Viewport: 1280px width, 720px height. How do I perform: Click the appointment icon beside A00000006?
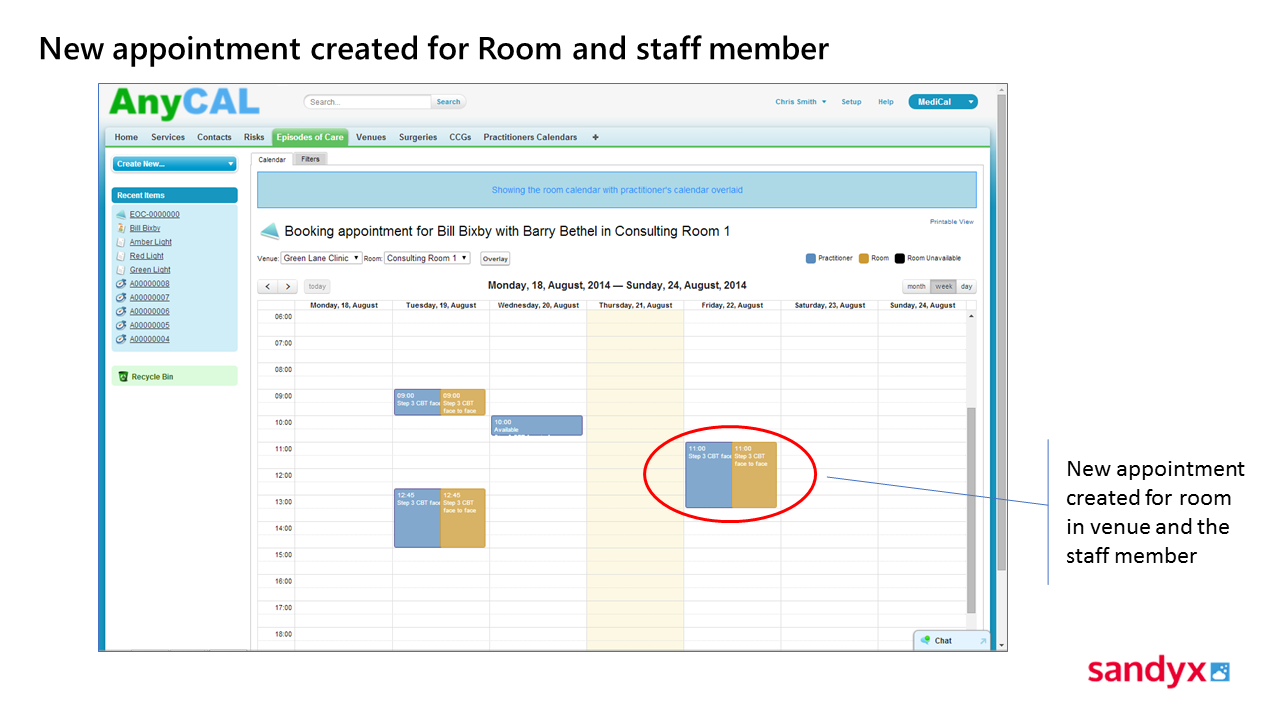click(x=121, y=311)
